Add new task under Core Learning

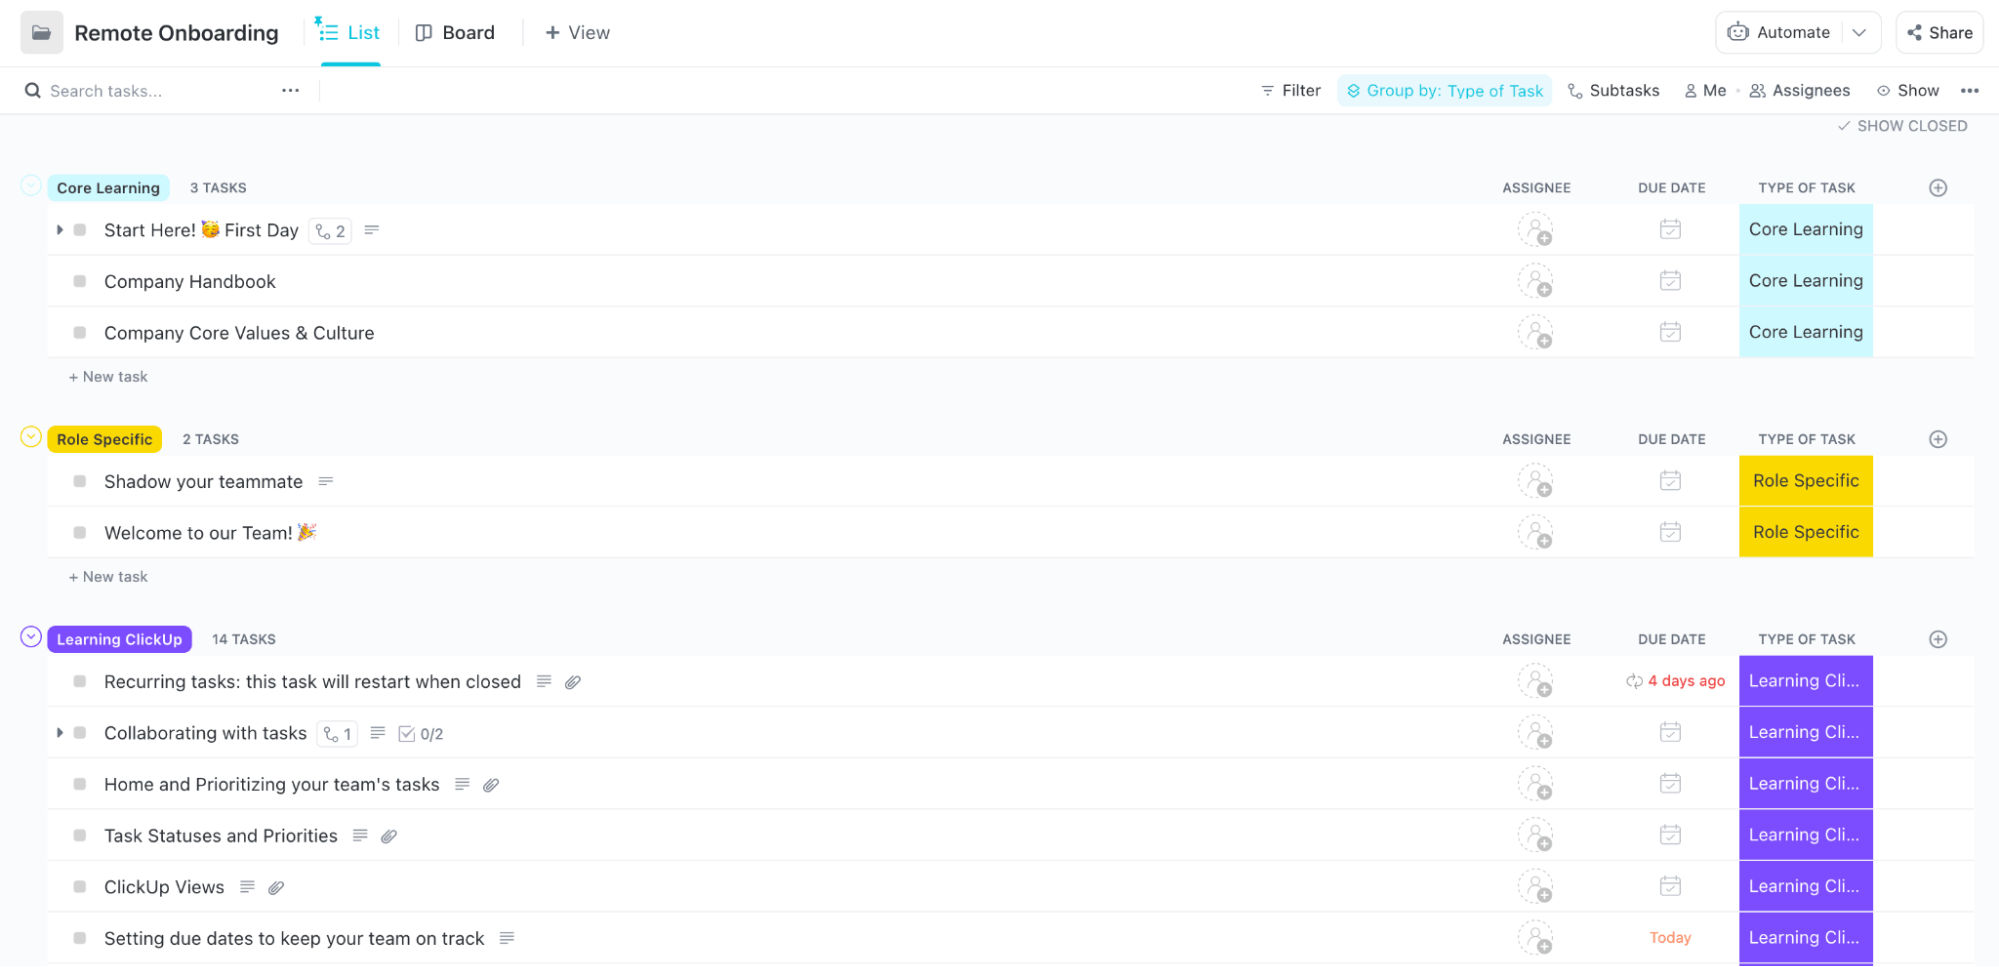(x=108, y=377)
